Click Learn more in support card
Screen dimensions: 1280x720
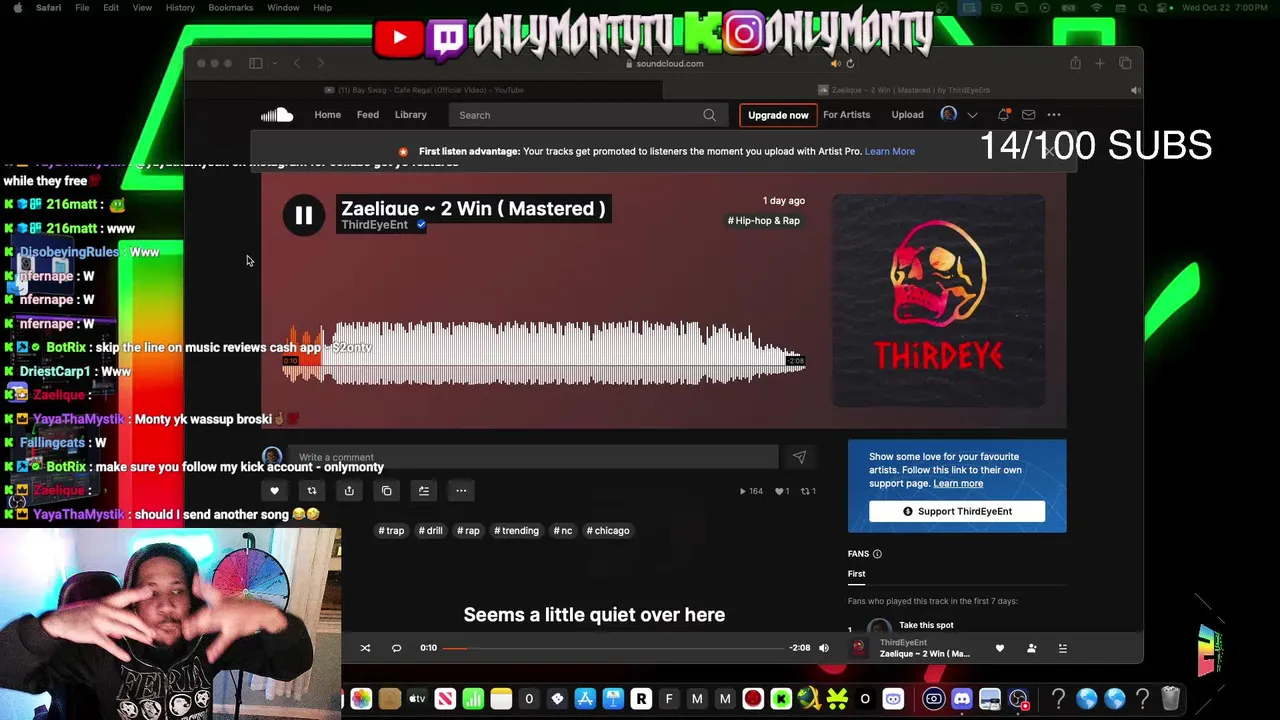pos(958,484)
